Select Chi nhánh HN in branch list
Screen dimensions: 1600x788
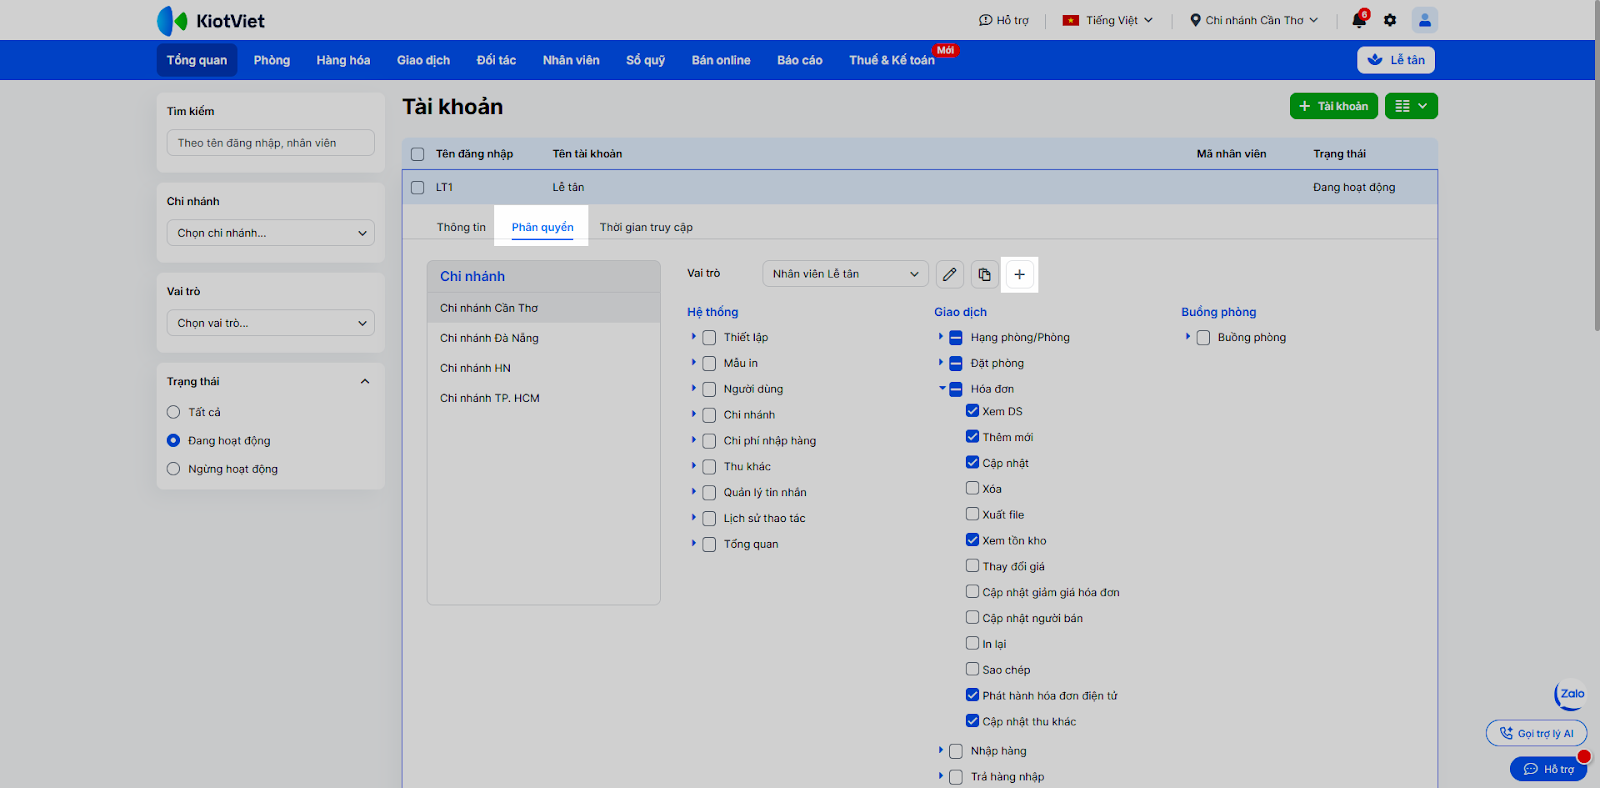click(x=544, y=368)
